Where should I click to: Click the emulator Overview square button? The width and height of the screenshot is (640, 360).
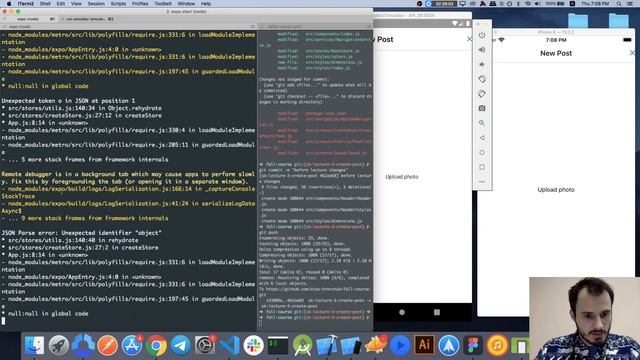tap(482, 167)
